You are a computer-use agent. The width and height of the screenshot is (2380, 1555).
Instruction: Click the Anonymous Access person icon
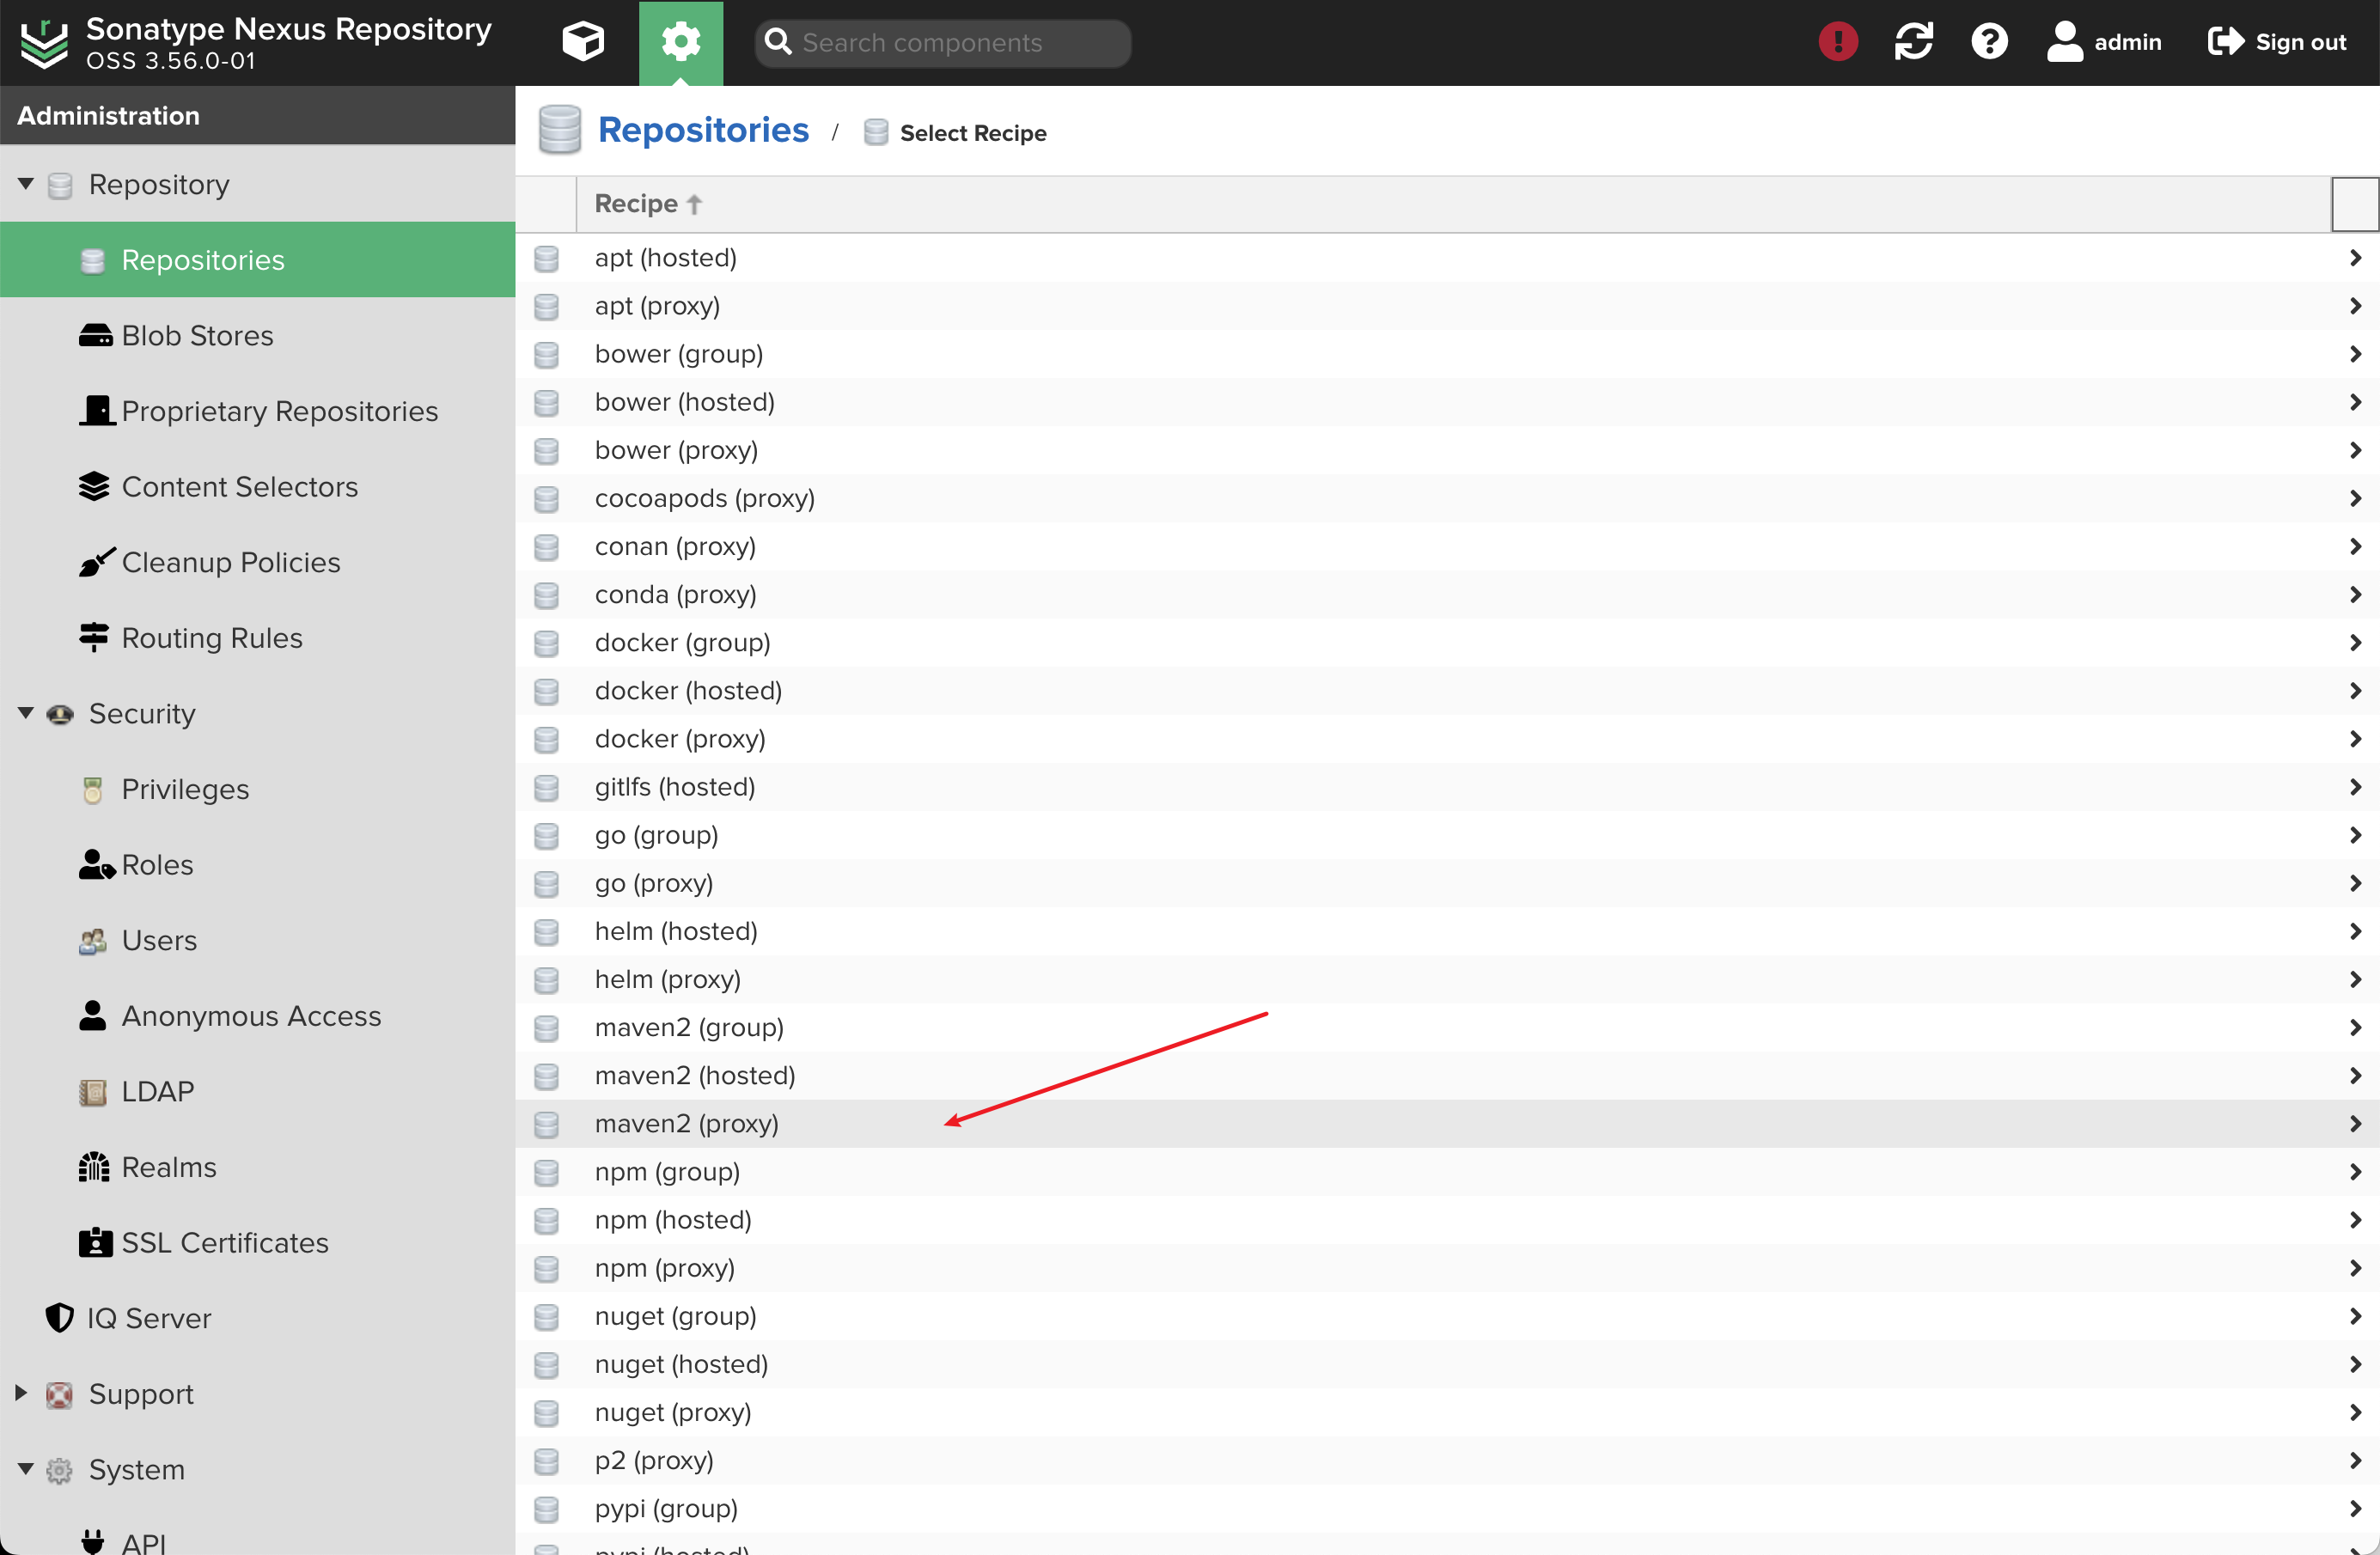point(93,1016)
